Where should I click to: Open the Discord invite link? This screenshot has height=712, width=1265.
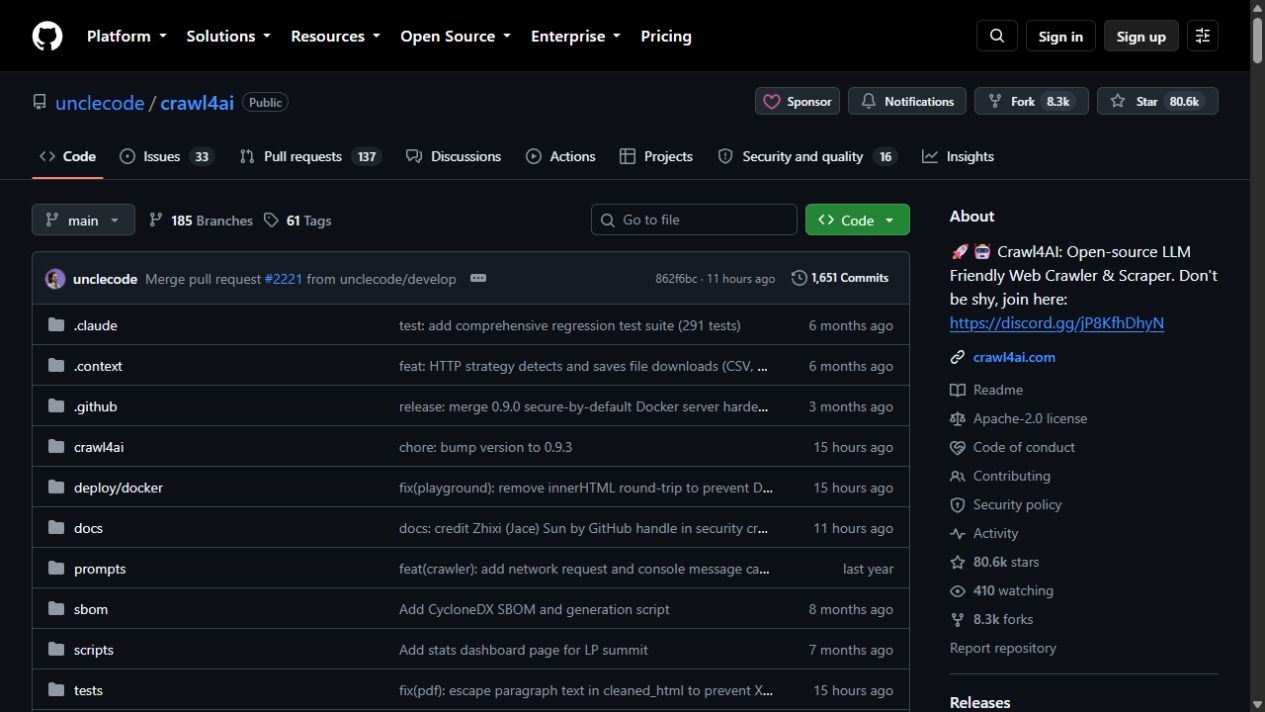coord(1057,323)
